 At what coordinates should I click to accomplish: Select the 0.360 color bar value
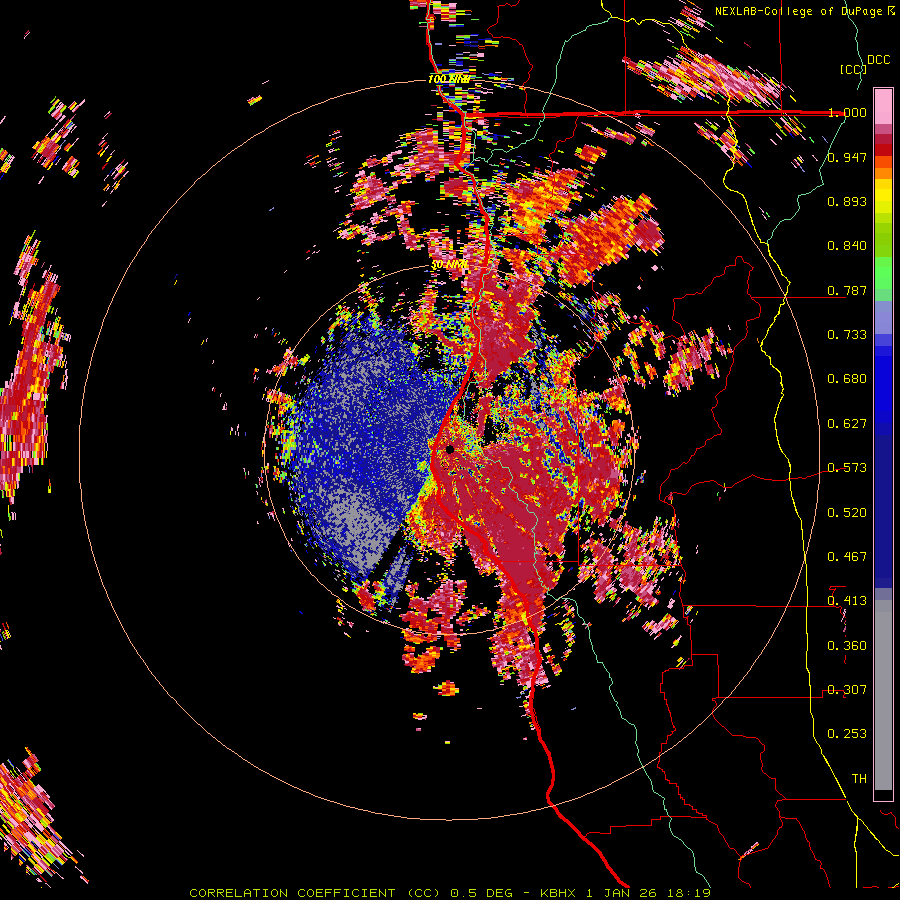click(847, 646)
